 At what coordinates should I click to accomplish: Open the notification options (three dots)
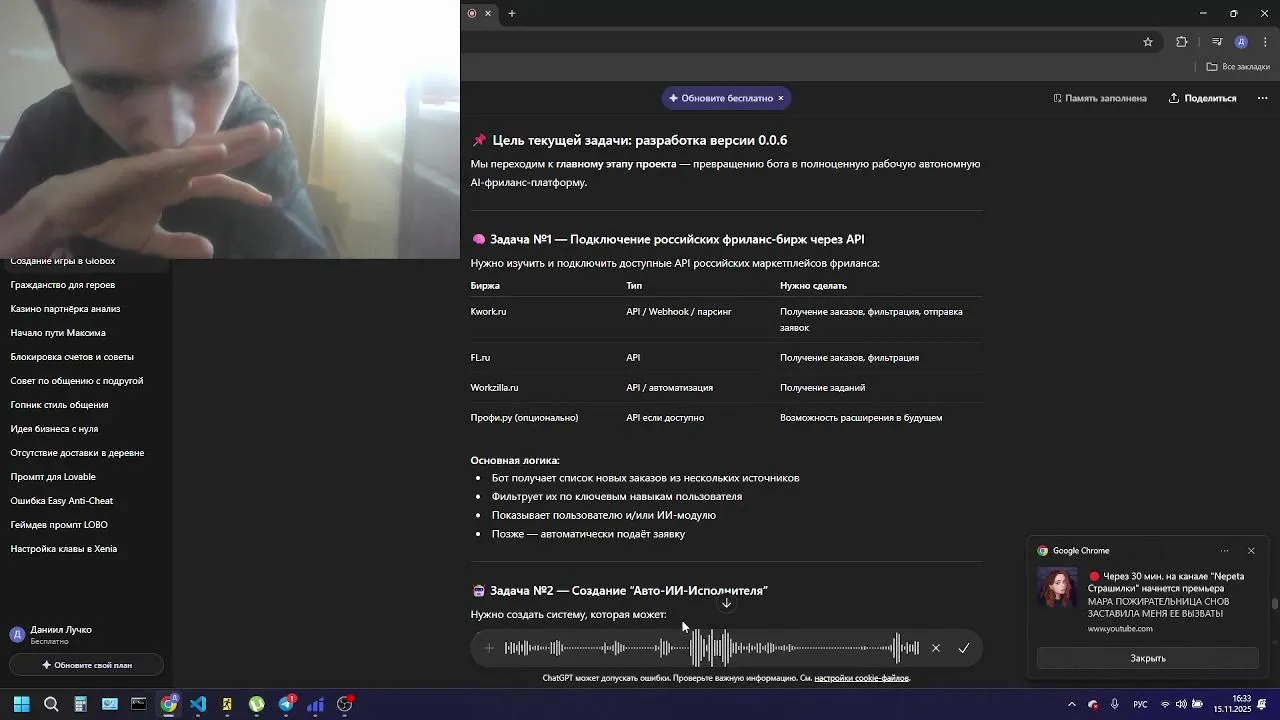(1224, 551)
